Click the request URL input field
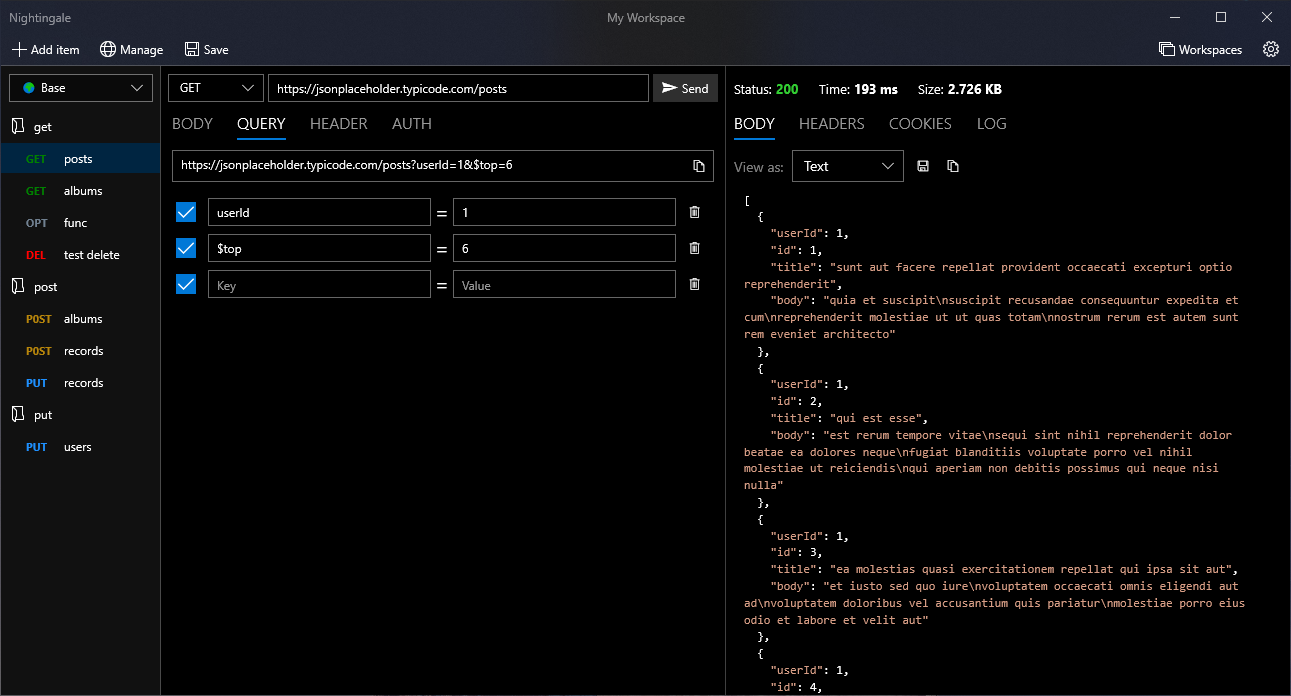Viewport: 1291px width, 696px height. (x=458, y=88)
